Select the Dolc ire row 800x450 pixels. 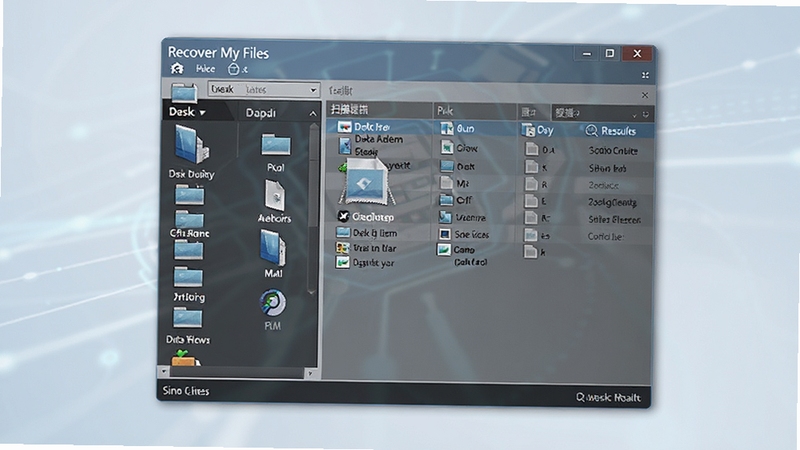coord(380,127)
